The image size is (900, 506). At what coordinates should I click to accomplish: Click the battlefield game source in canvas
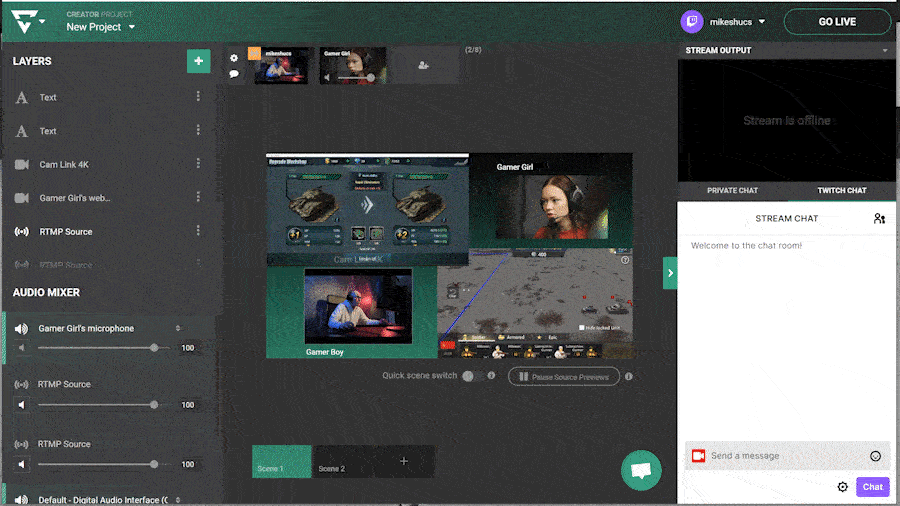click(x=535, y=303)
